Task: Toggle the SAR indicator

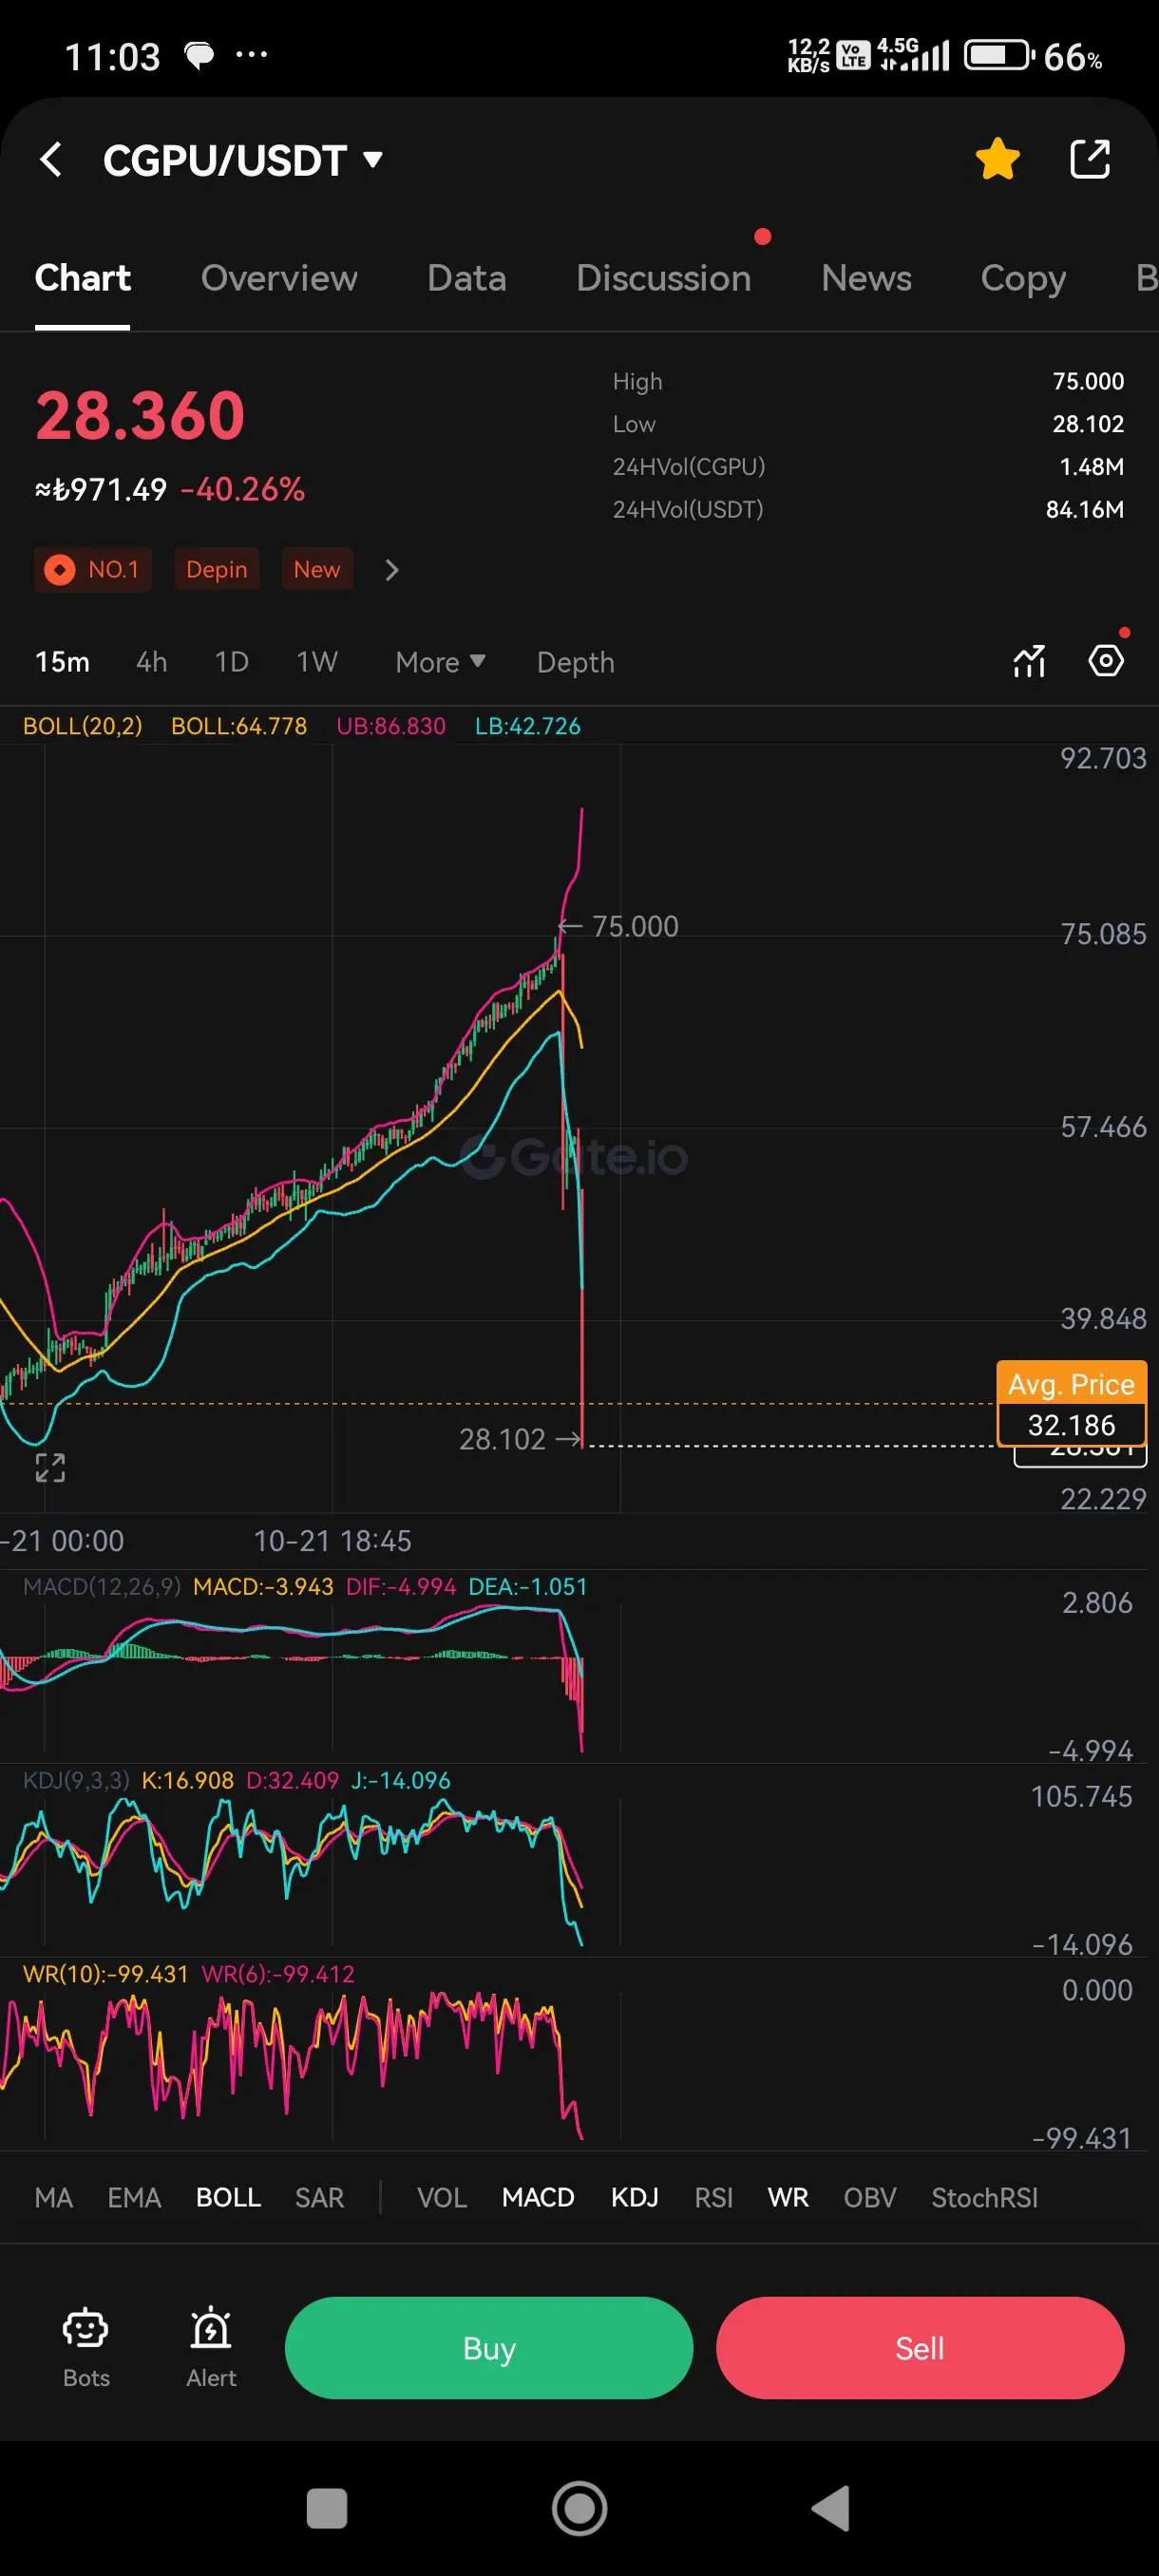Action: click(x=319, y=2197)
